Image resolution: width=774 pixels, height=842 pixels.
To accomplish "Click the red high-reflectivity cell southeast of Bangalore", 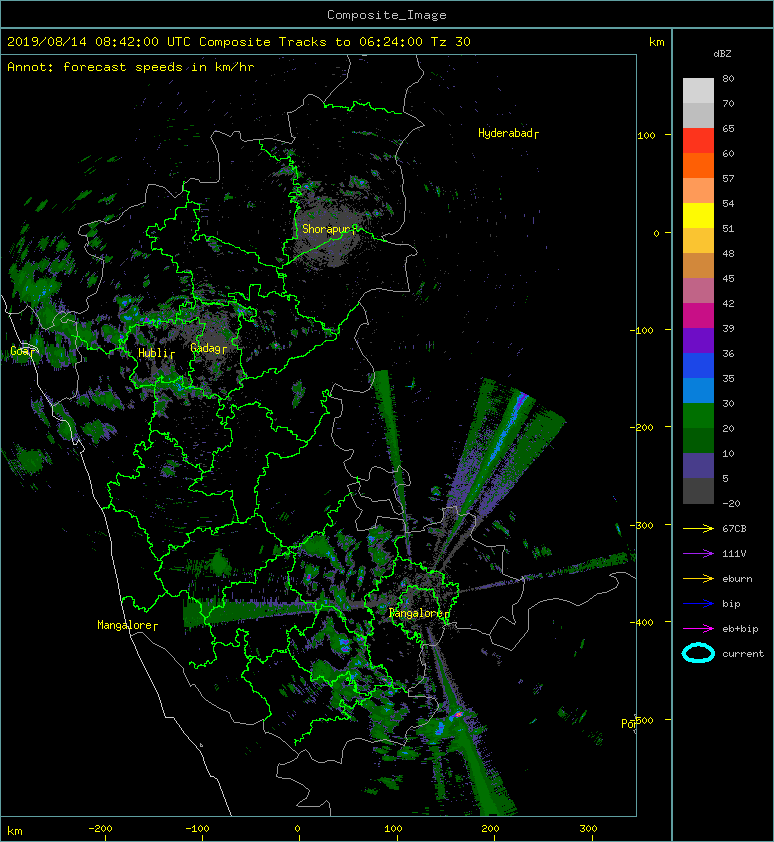I will click(459, 714).
